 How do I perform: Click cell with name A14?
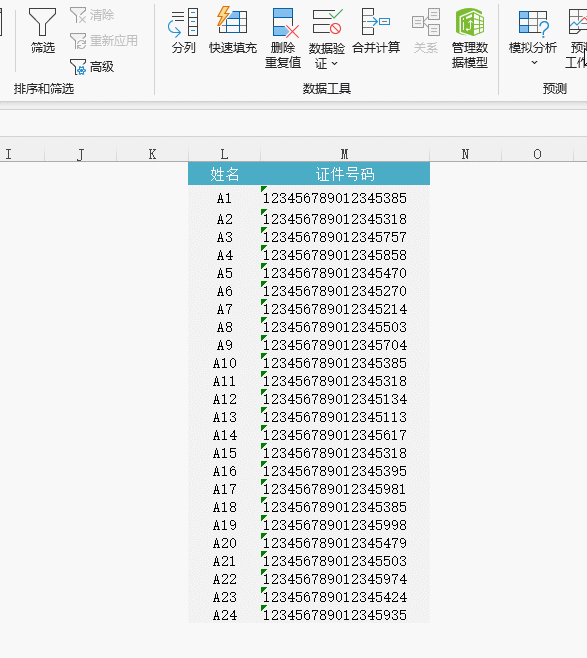point(224,435)
